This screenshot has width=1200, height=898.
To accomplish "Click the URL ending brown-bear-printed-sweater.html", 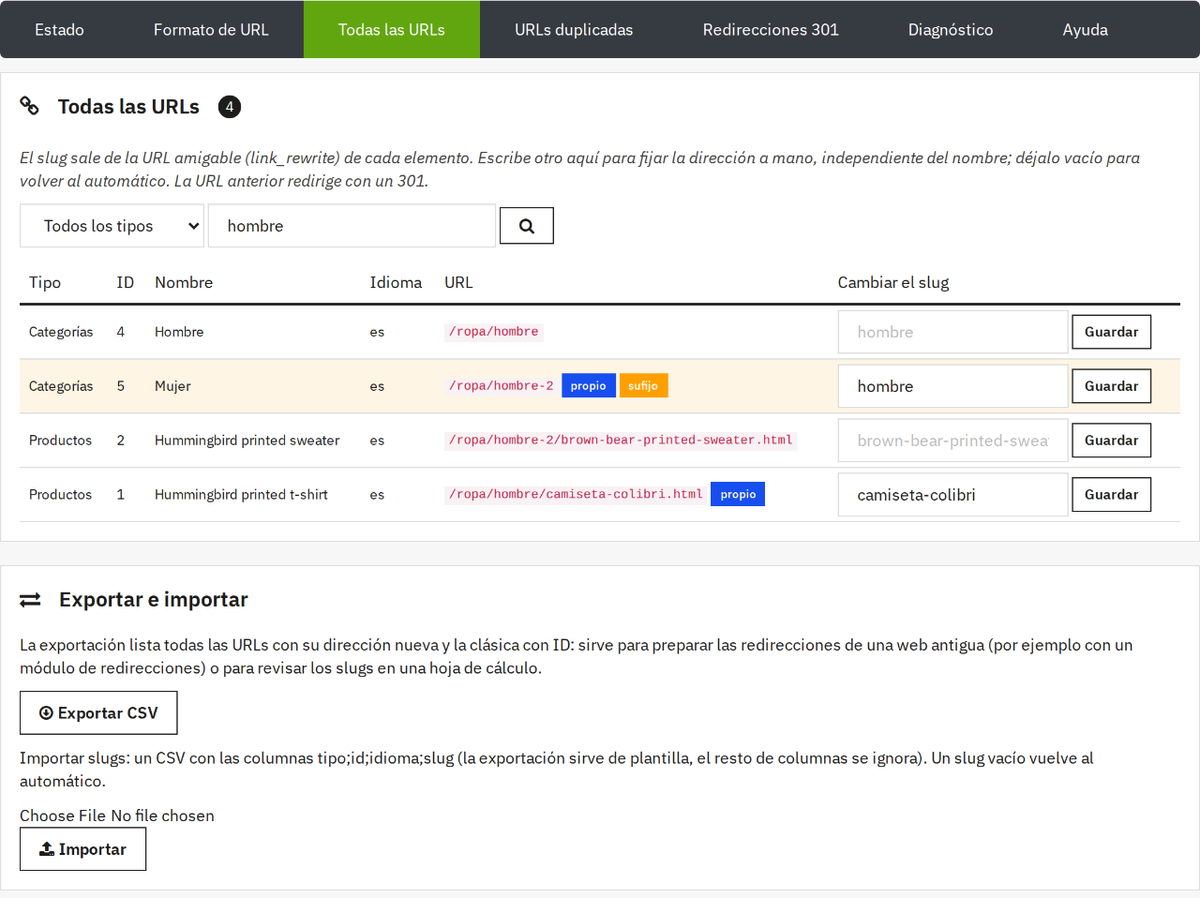I will [x=620, y=440].
